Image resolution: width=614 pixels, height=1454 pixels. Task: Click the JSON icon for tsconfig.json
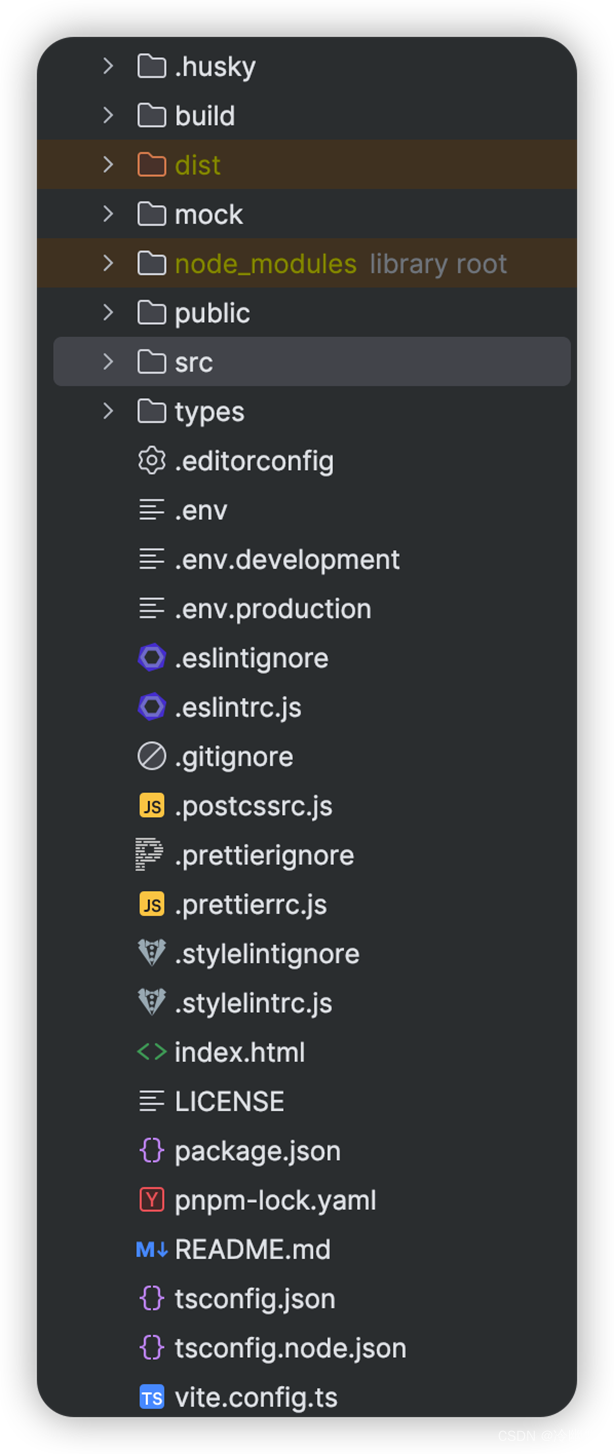(152, 1298)
